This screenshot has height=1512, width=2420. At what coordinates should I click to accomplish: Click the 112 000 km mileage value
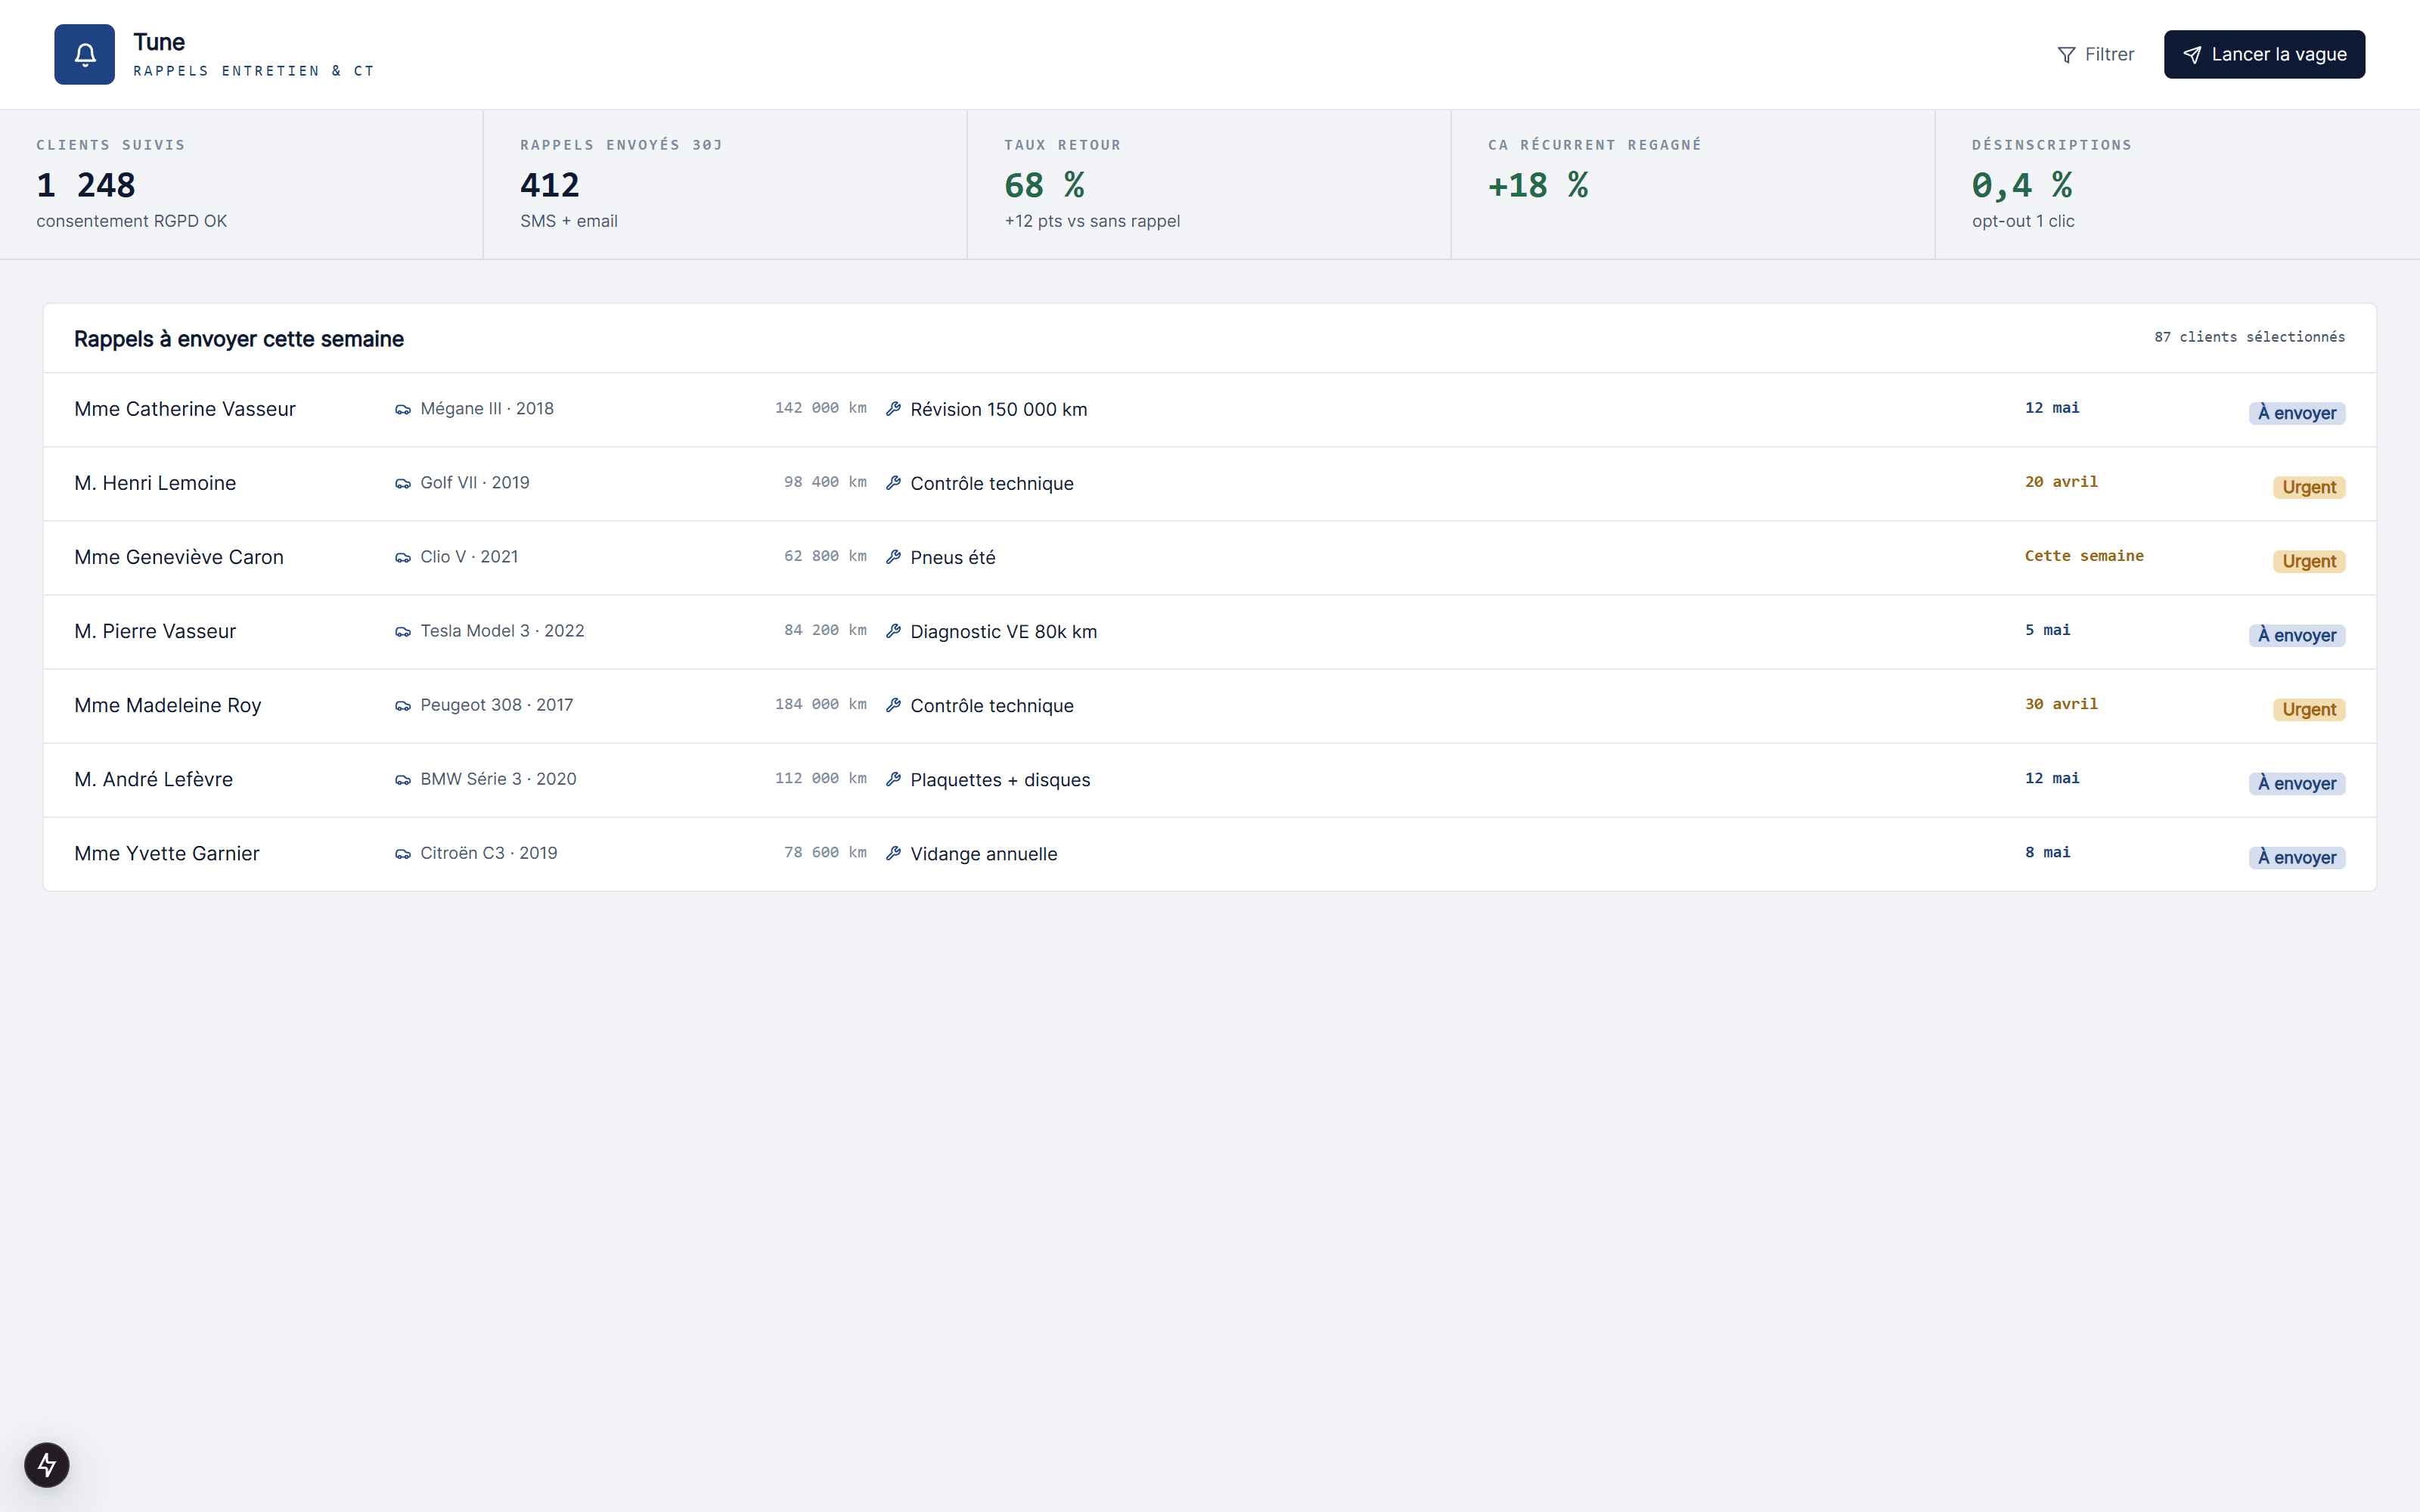[820, 778]
